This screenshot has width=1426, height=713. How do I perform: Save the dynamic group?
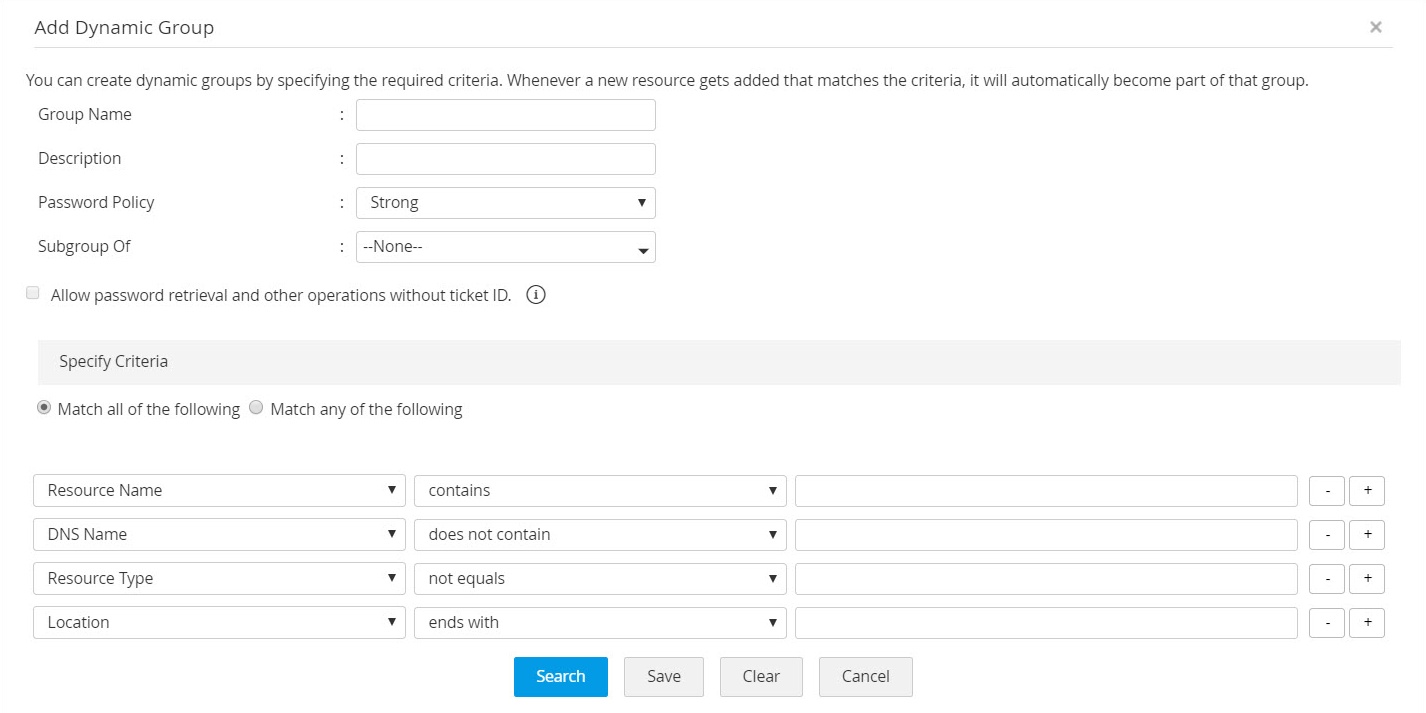(663, 677)
